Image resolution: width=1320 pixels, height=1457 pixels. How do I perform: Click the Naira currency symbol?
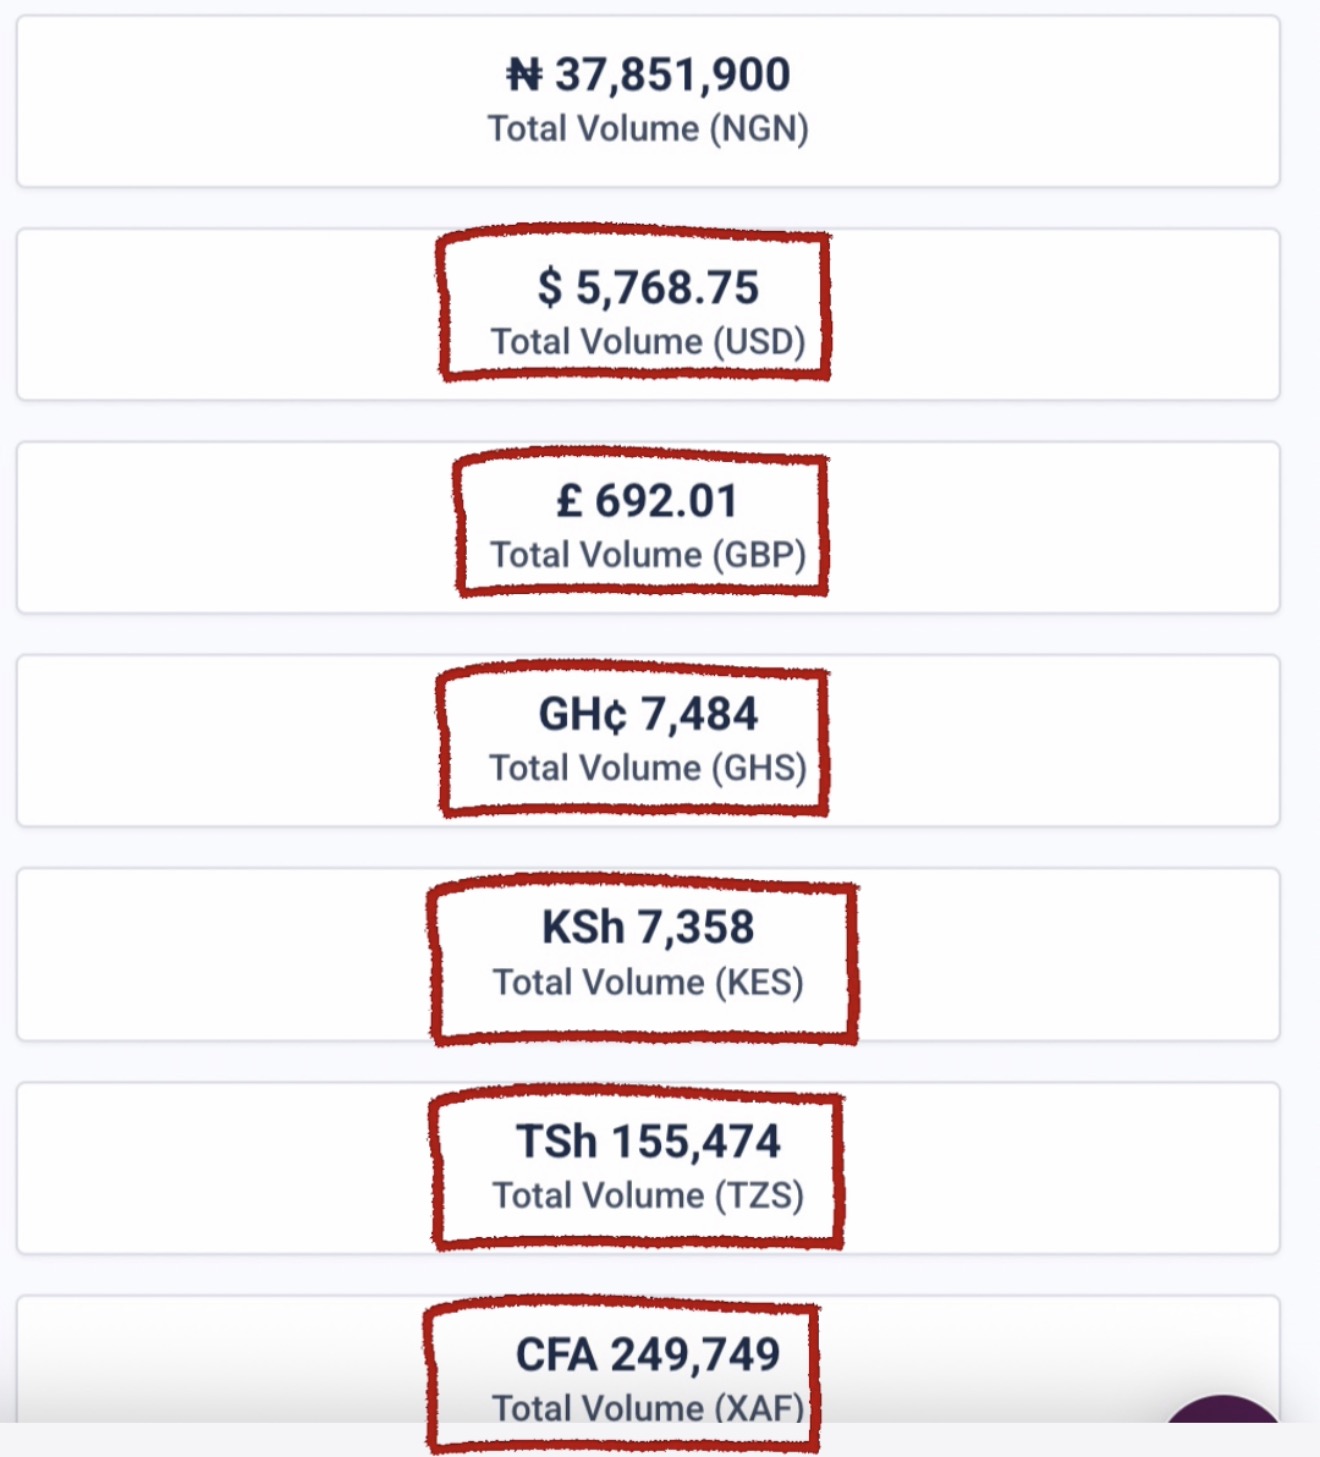(x=524, y=75)
